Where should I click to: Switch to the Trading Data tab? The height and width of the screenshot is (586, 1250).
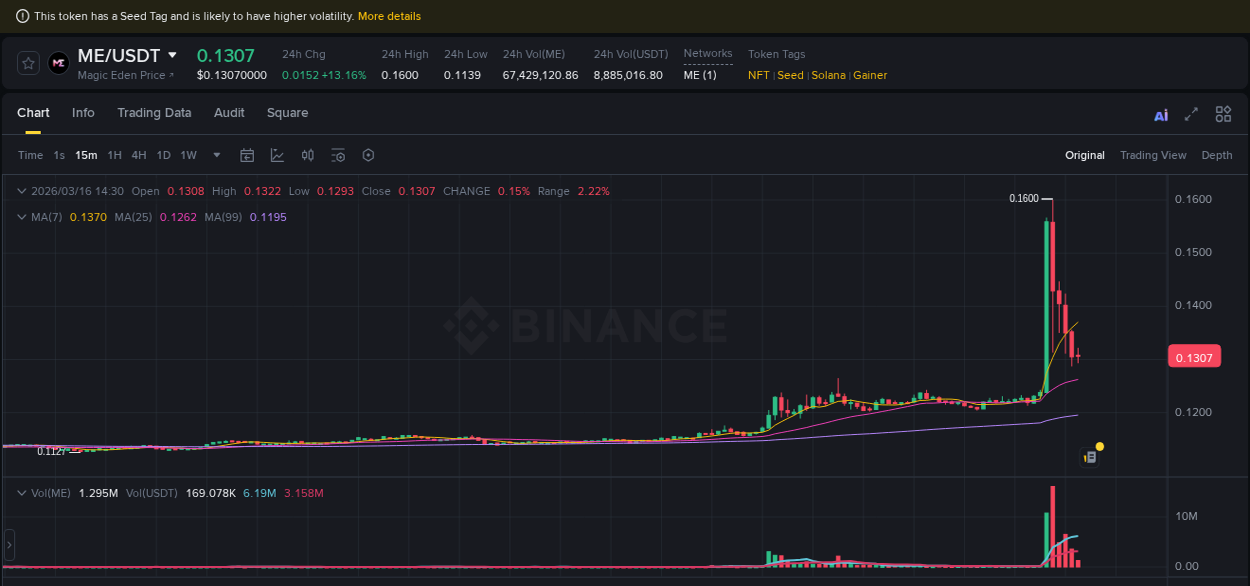[154, 113]
